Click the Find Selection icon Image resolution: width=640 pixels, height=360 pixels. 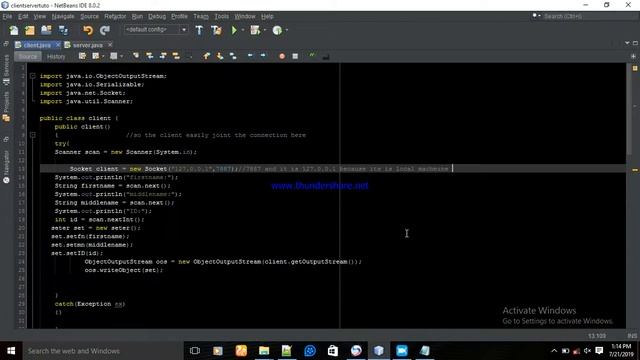coord(136,56)
